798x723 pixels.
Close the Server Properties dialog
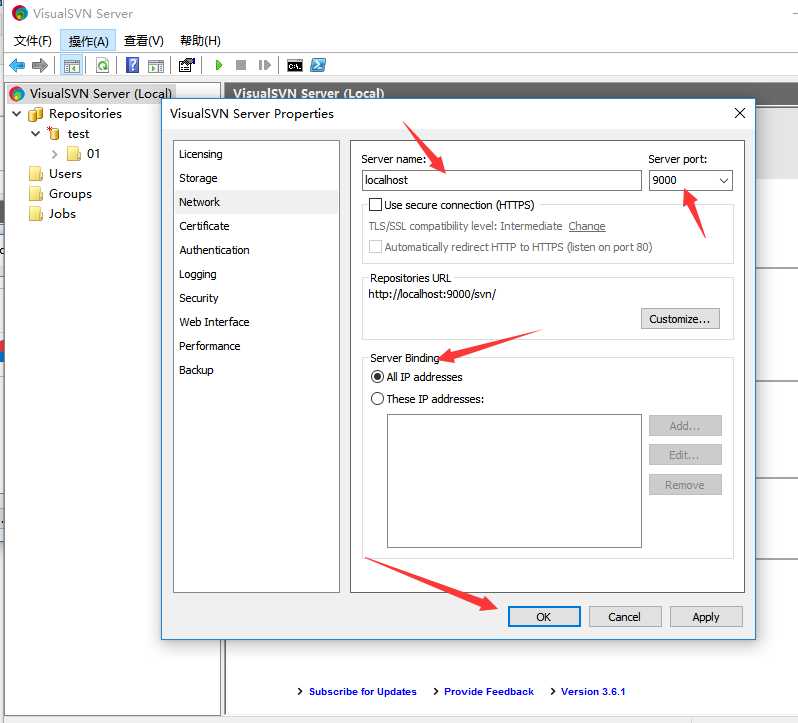740,113
